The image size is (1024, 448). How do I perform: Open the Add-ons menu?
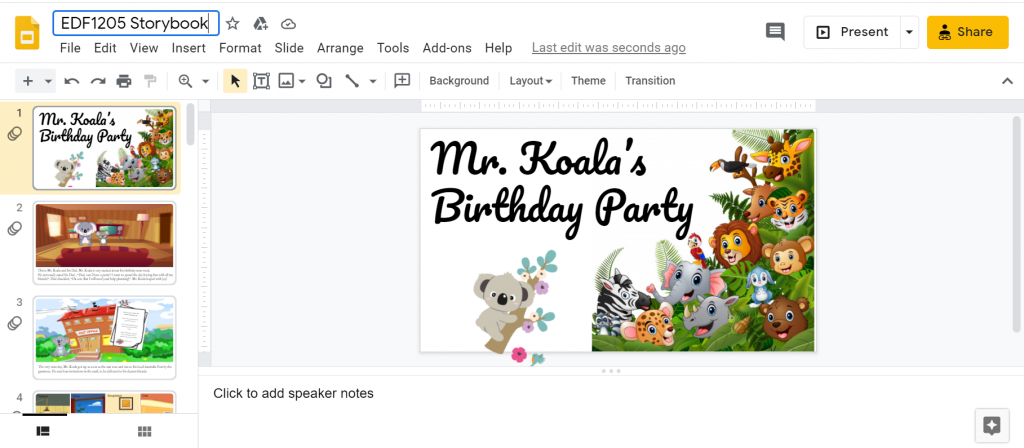447,48
